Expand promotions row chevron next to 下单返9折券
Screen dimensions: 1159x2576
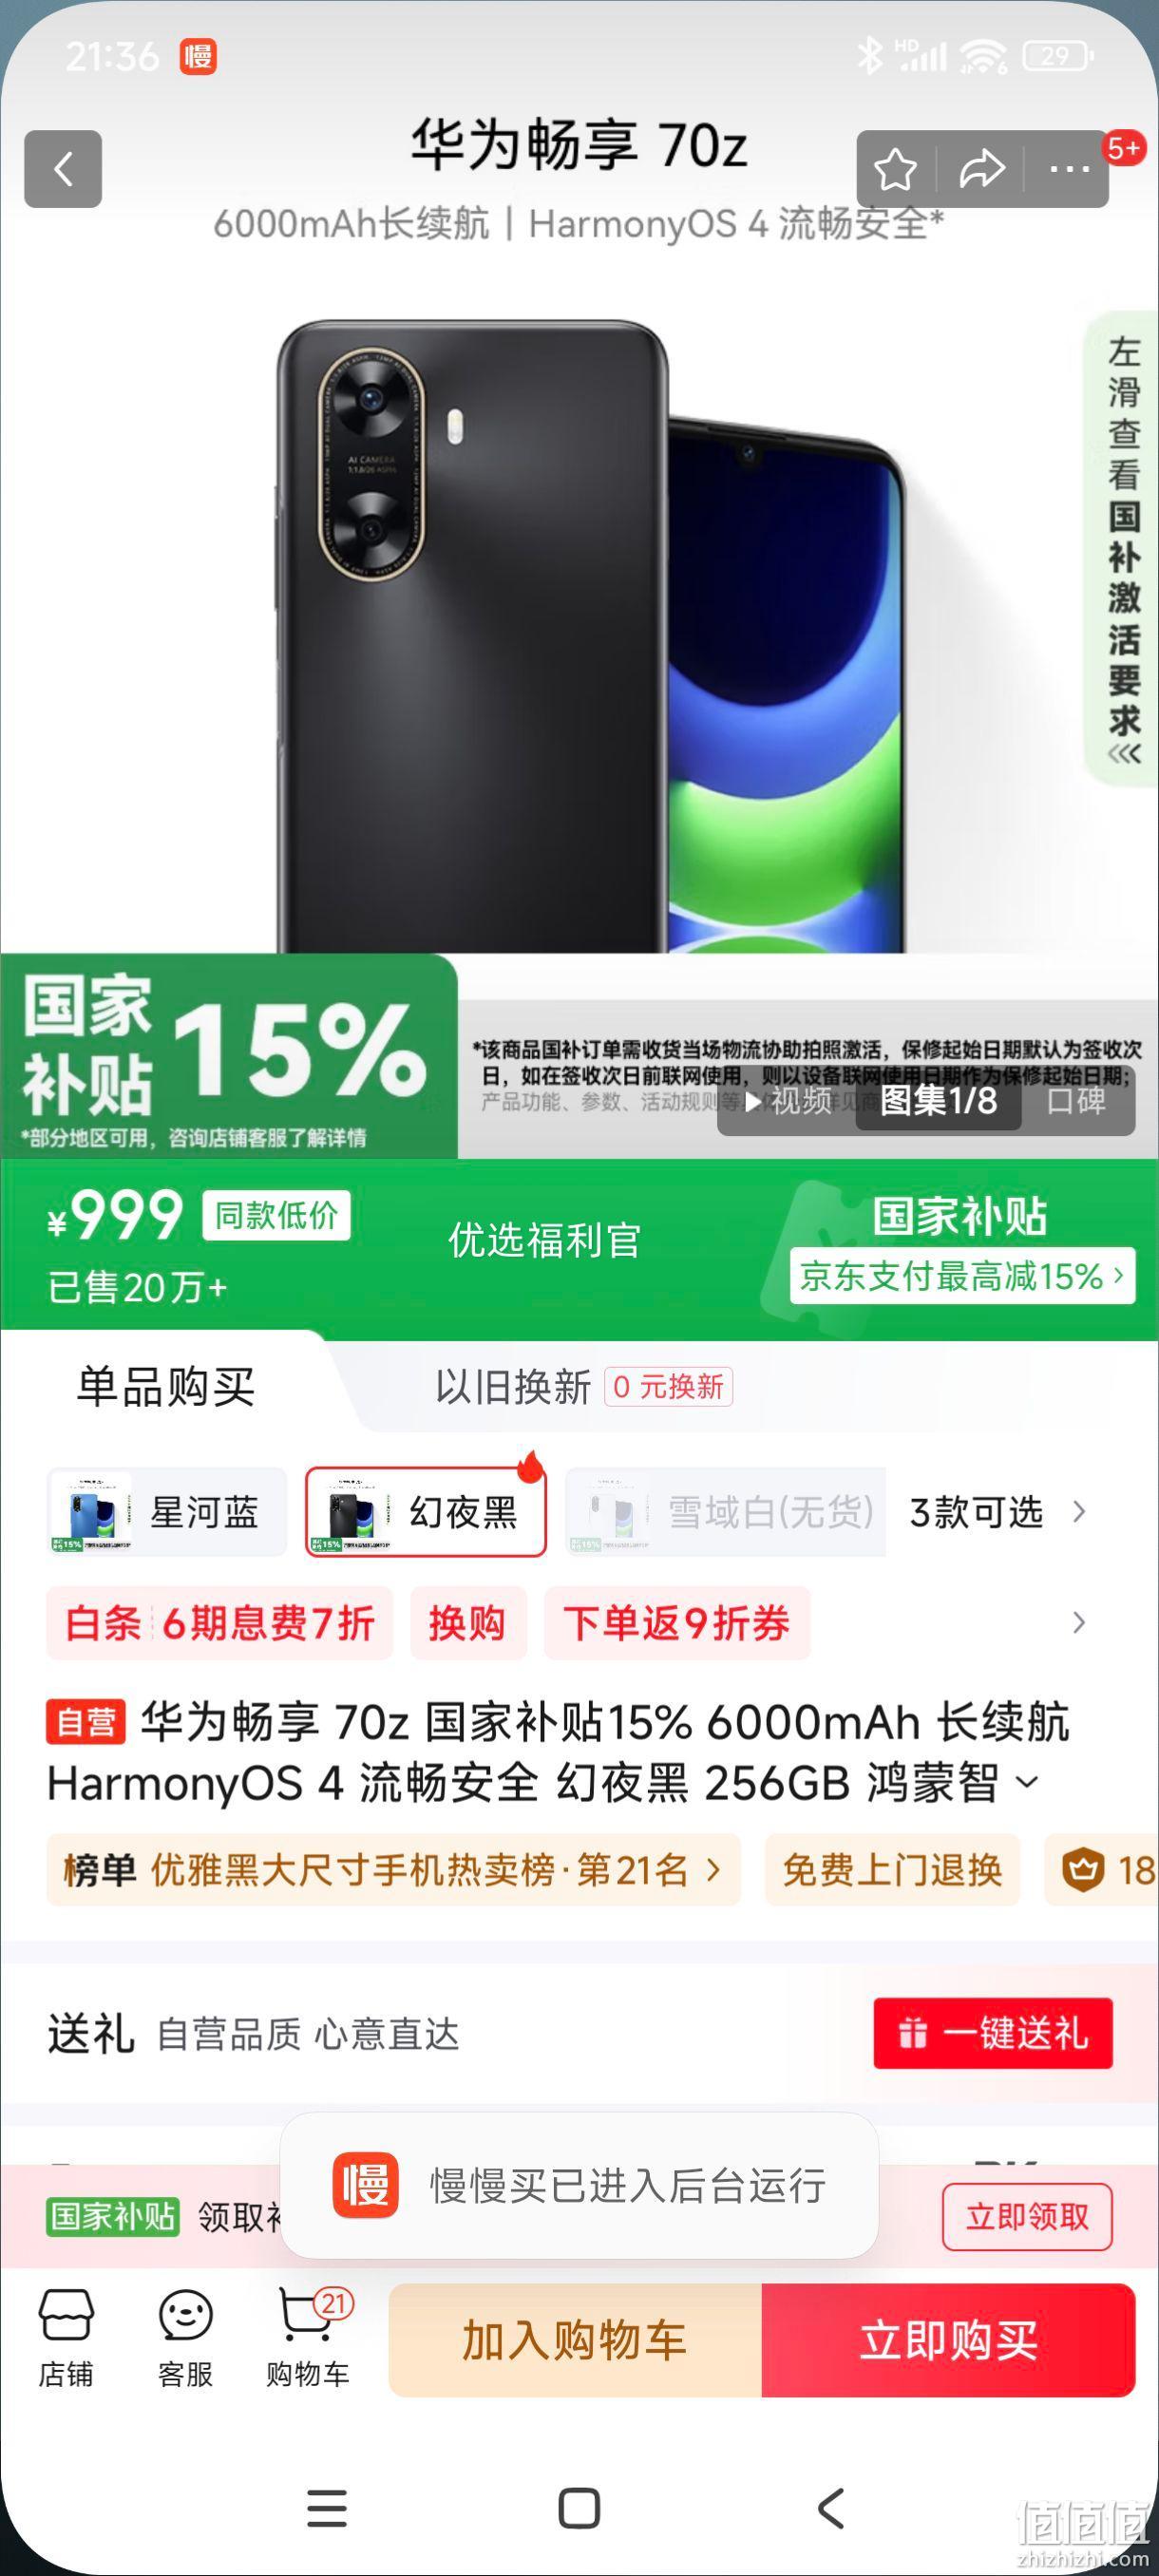pyautogui.click(x=1079, y=1622)
